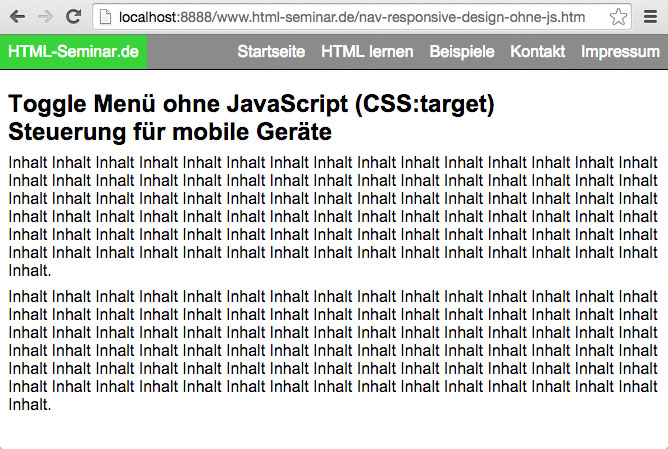Open the HTML-Seminar.de logo link
The height and width of the screenshot is (449, 668).
tap(73, 52)
